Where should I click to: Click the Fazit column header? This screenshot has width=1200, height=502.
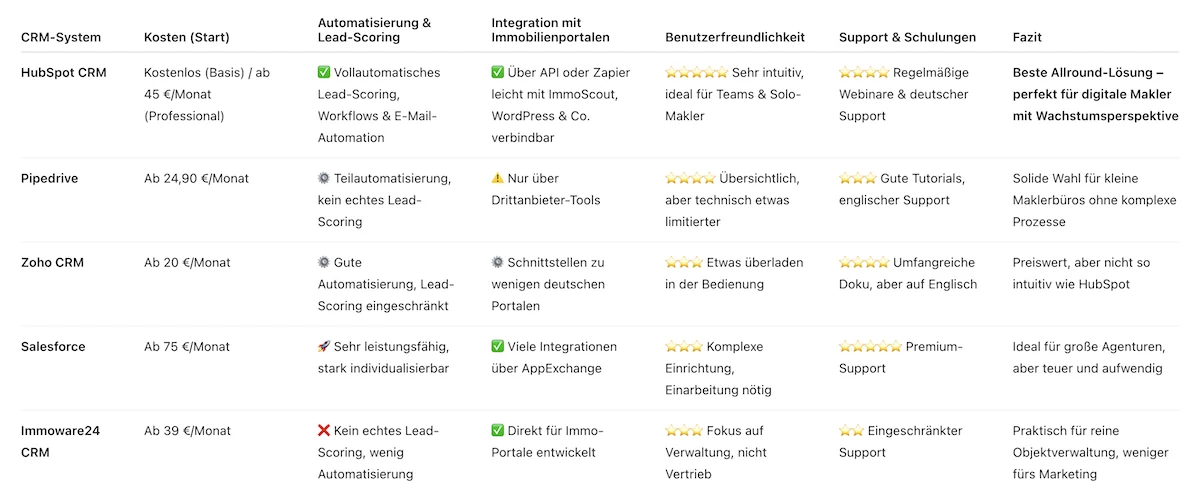[x=1027, y=38]
